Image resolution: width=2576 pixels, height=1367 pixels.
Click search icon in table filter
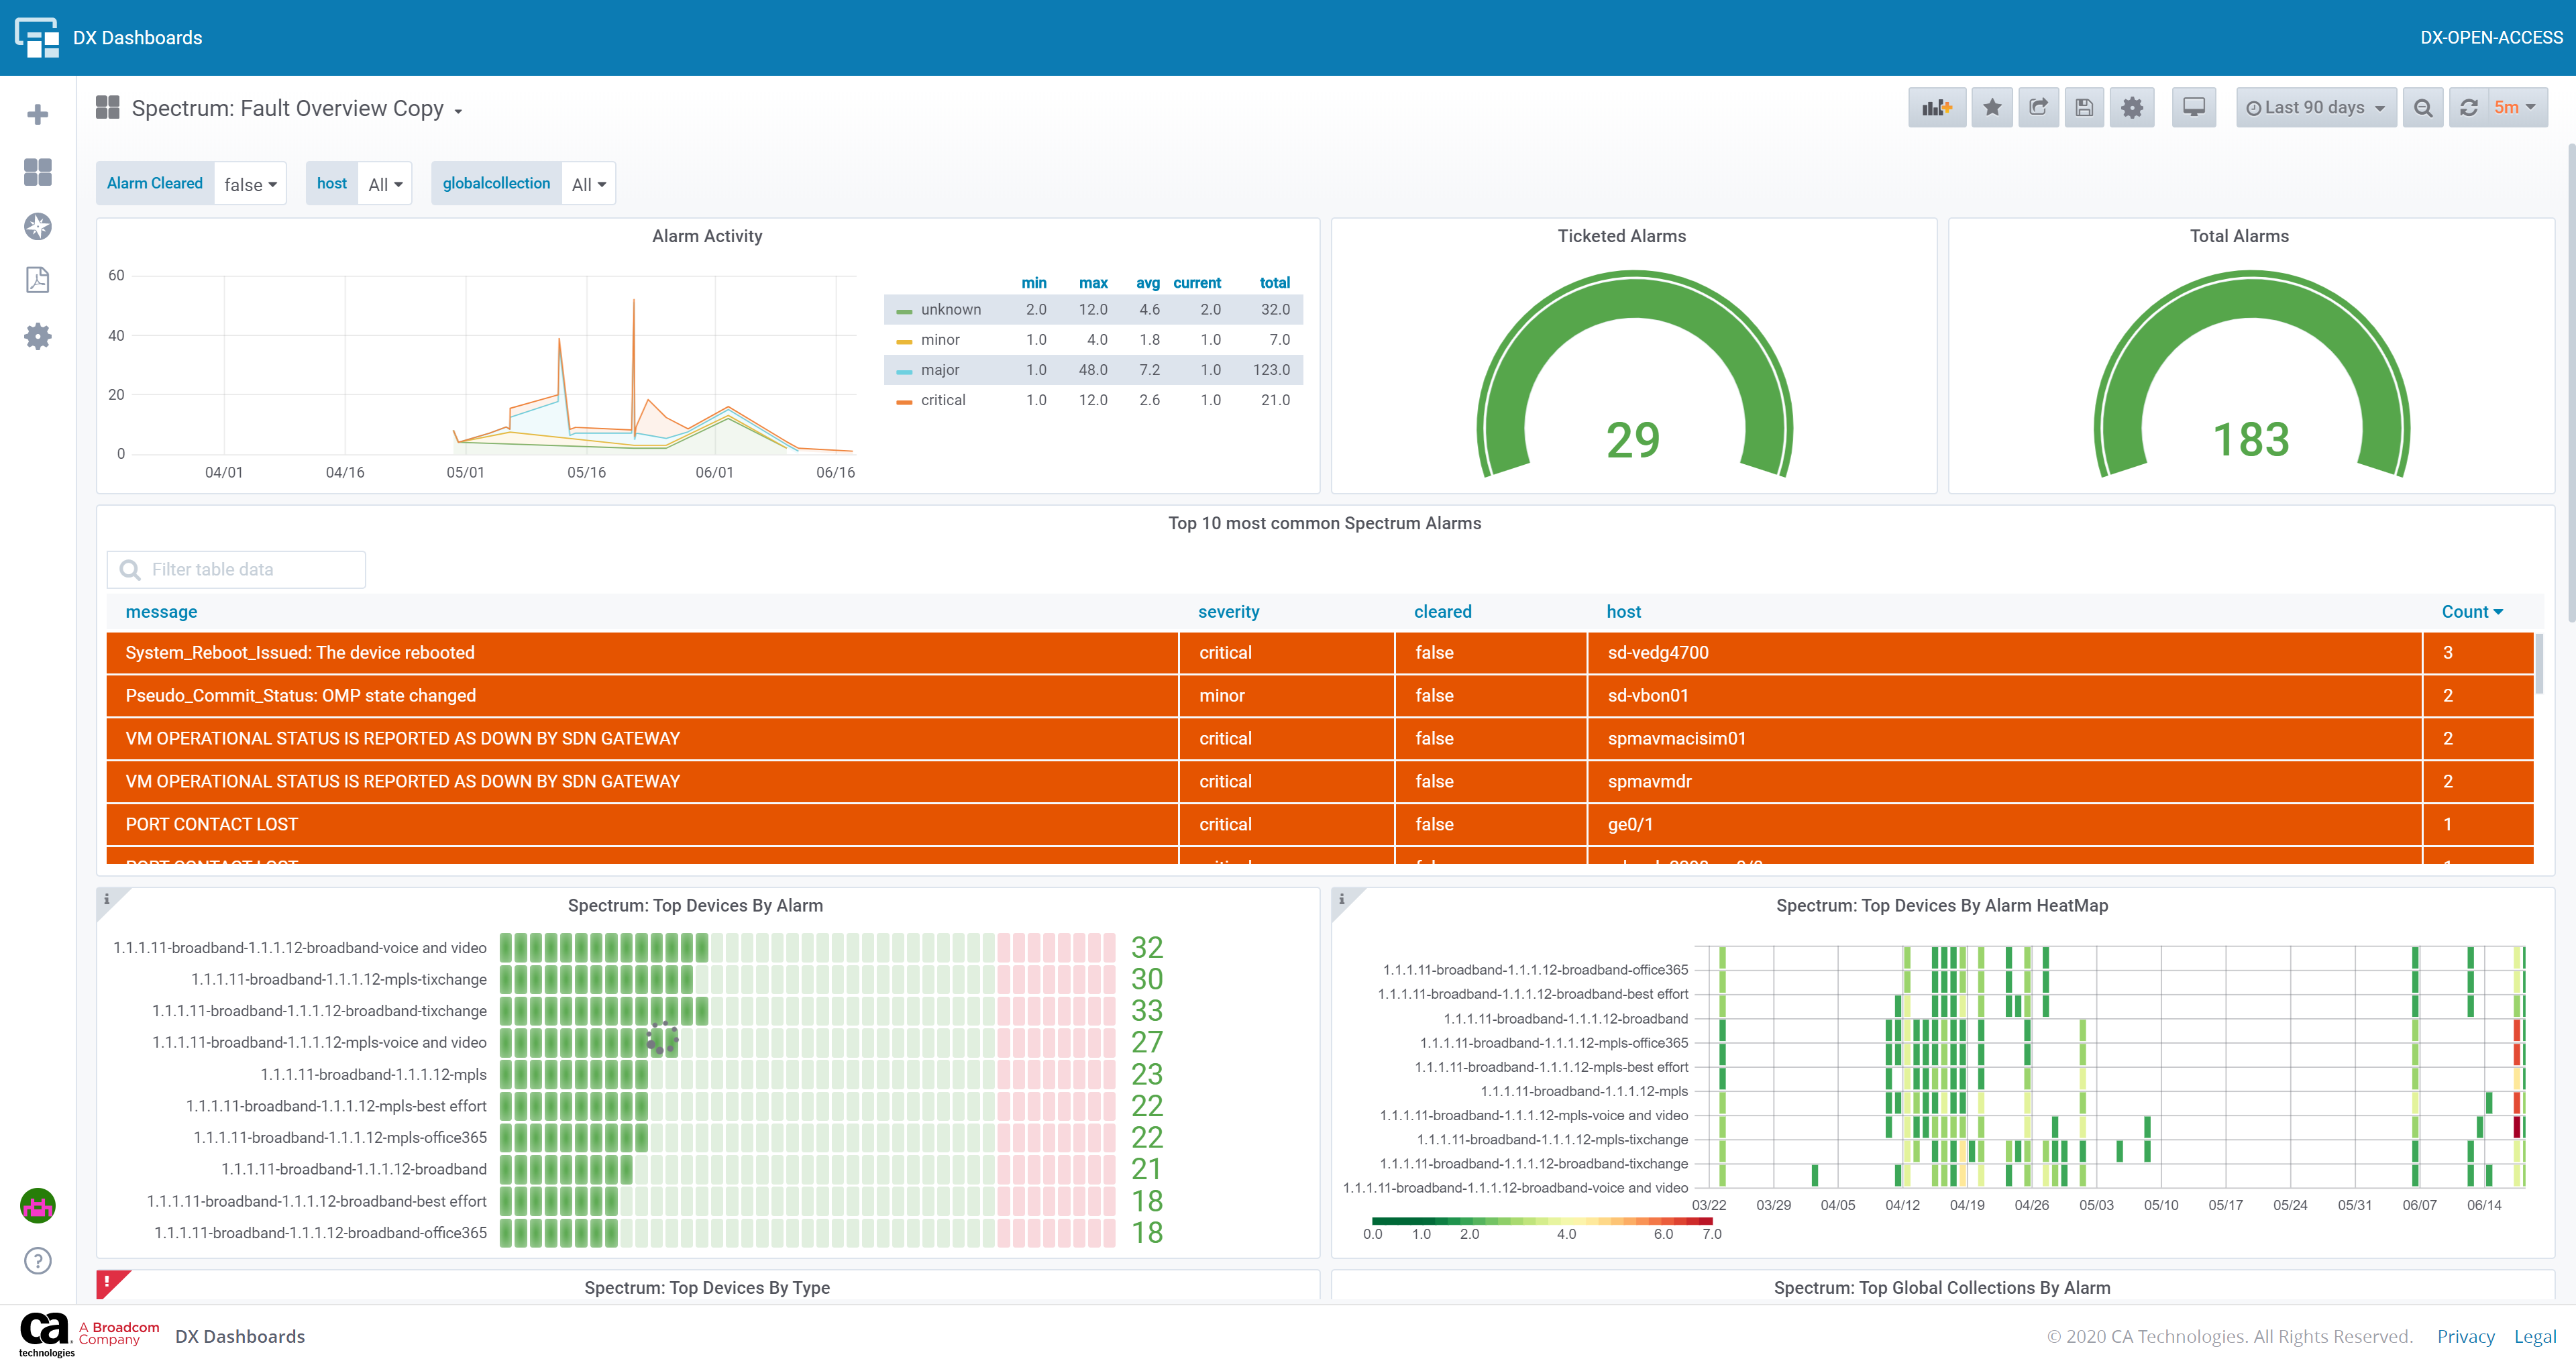[x=130, y=570]
